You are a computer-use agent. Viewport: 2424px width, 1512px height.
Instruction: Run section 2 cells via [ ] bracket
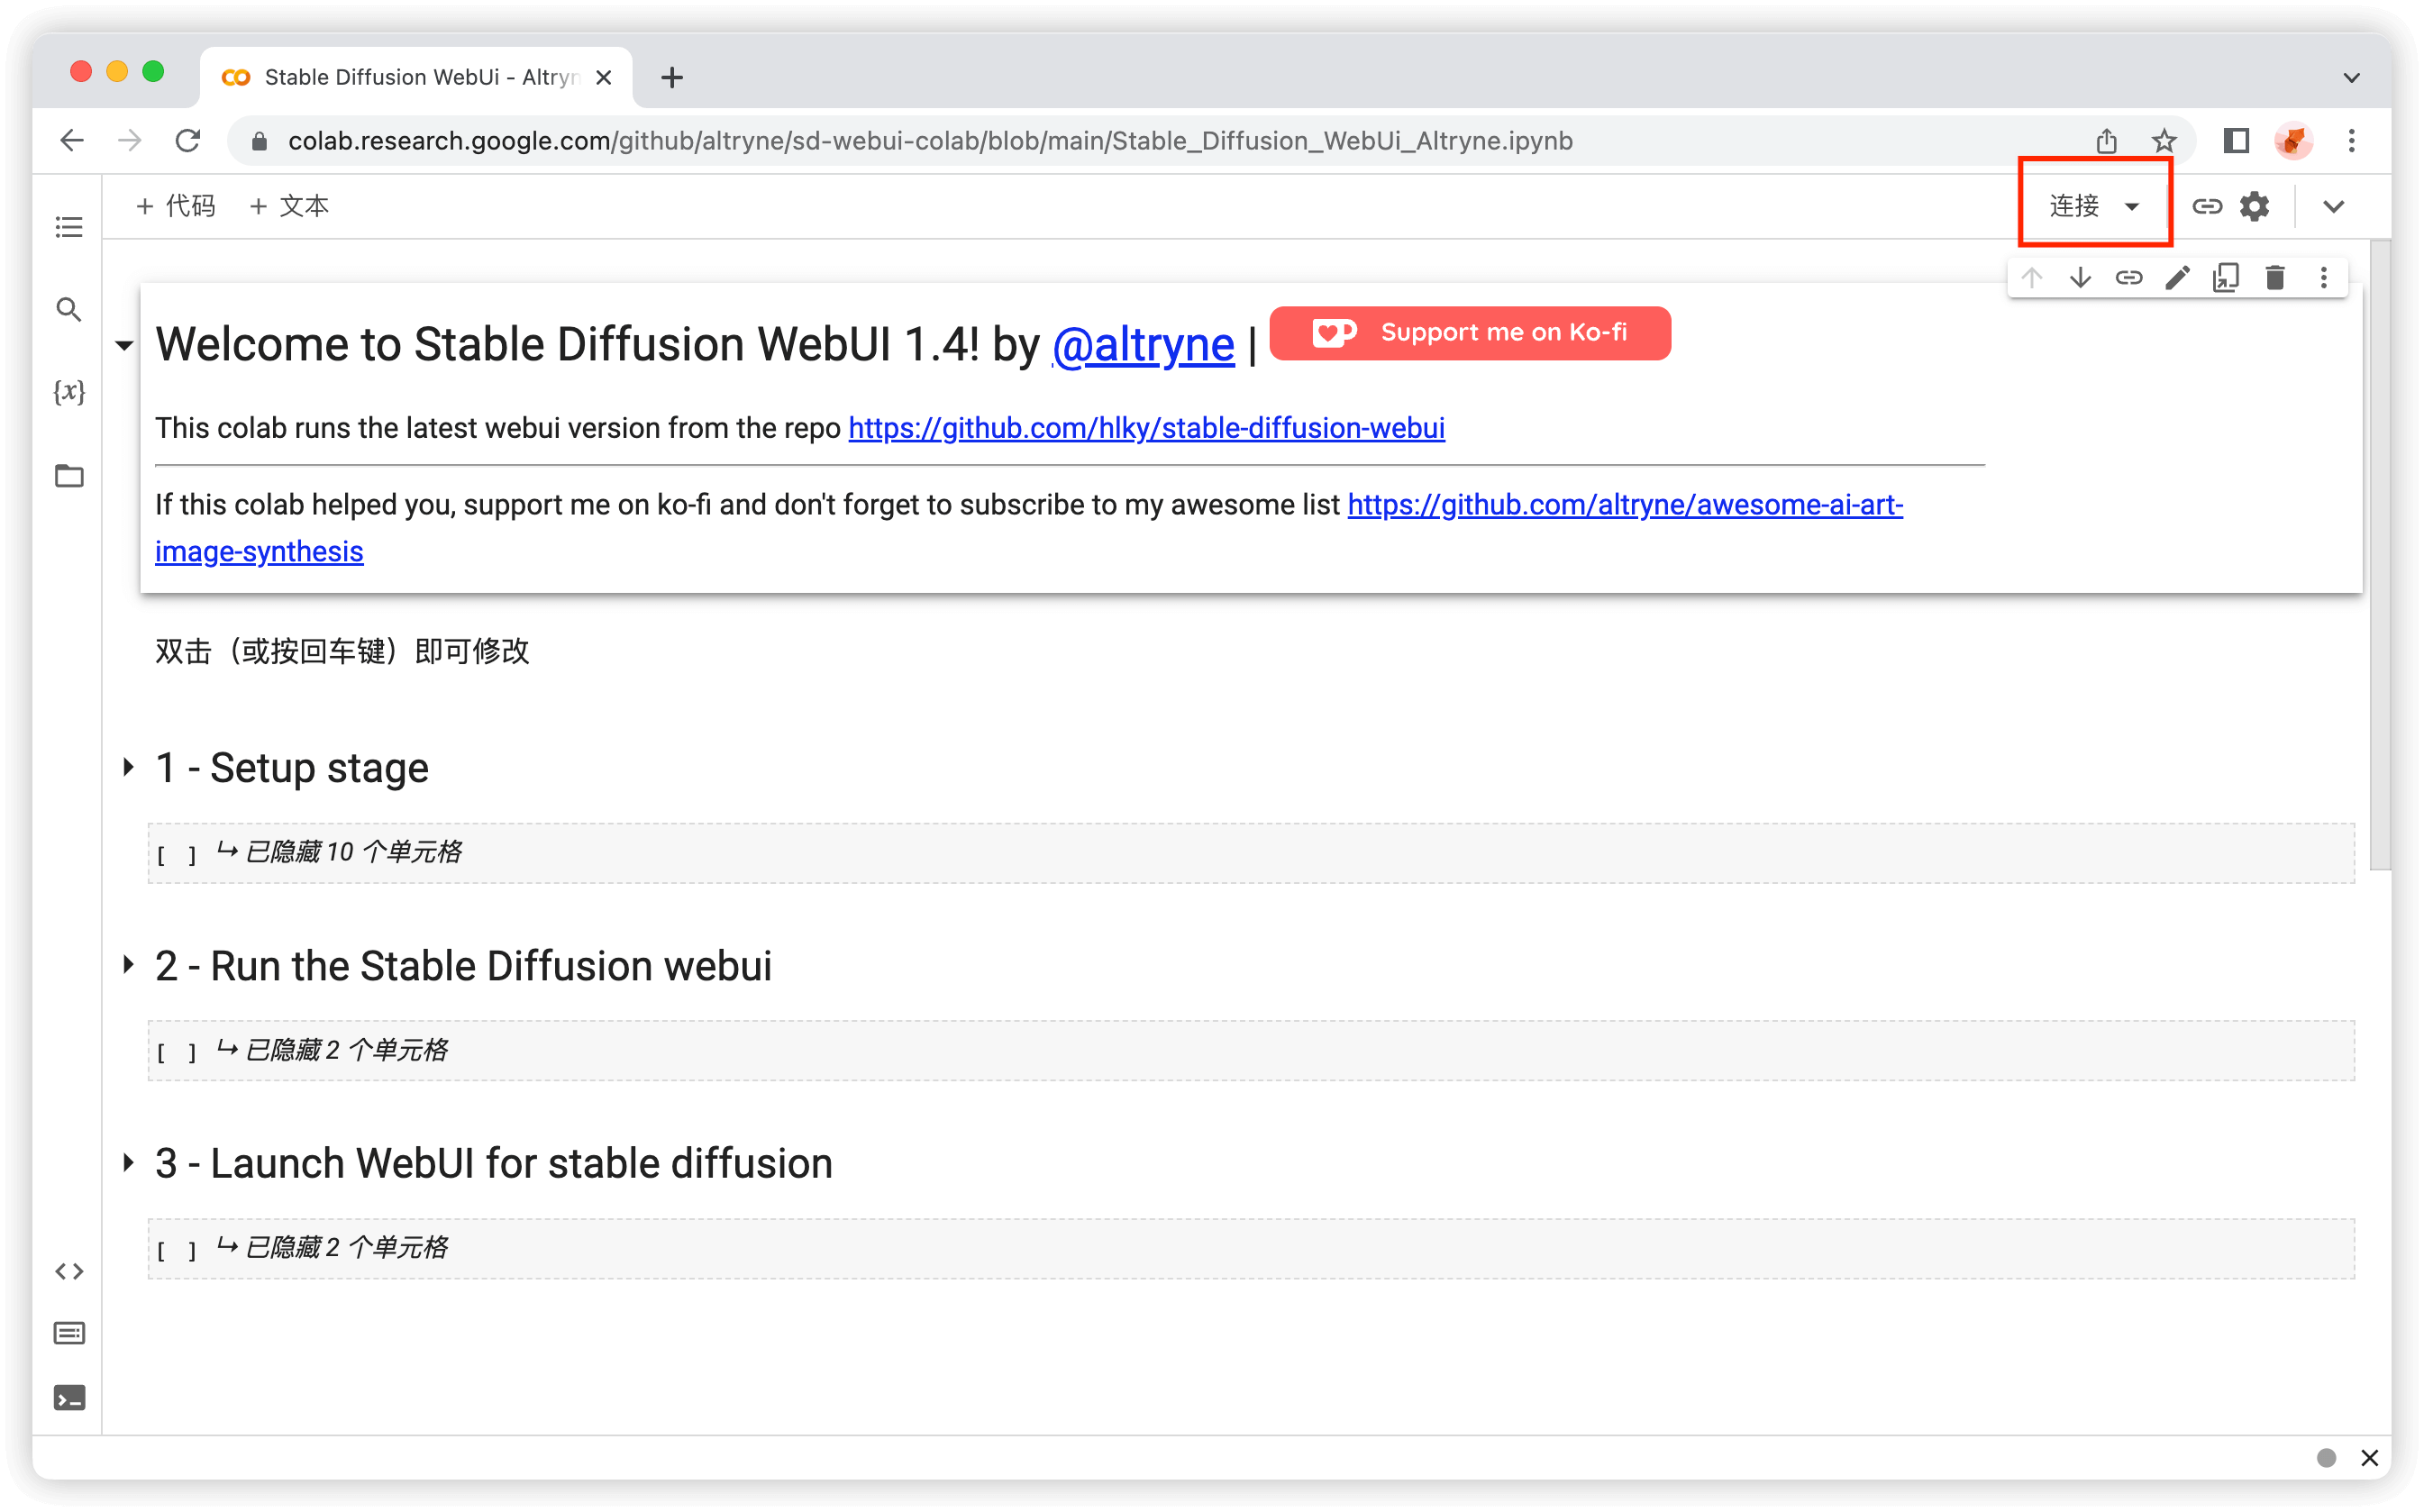176,1052
